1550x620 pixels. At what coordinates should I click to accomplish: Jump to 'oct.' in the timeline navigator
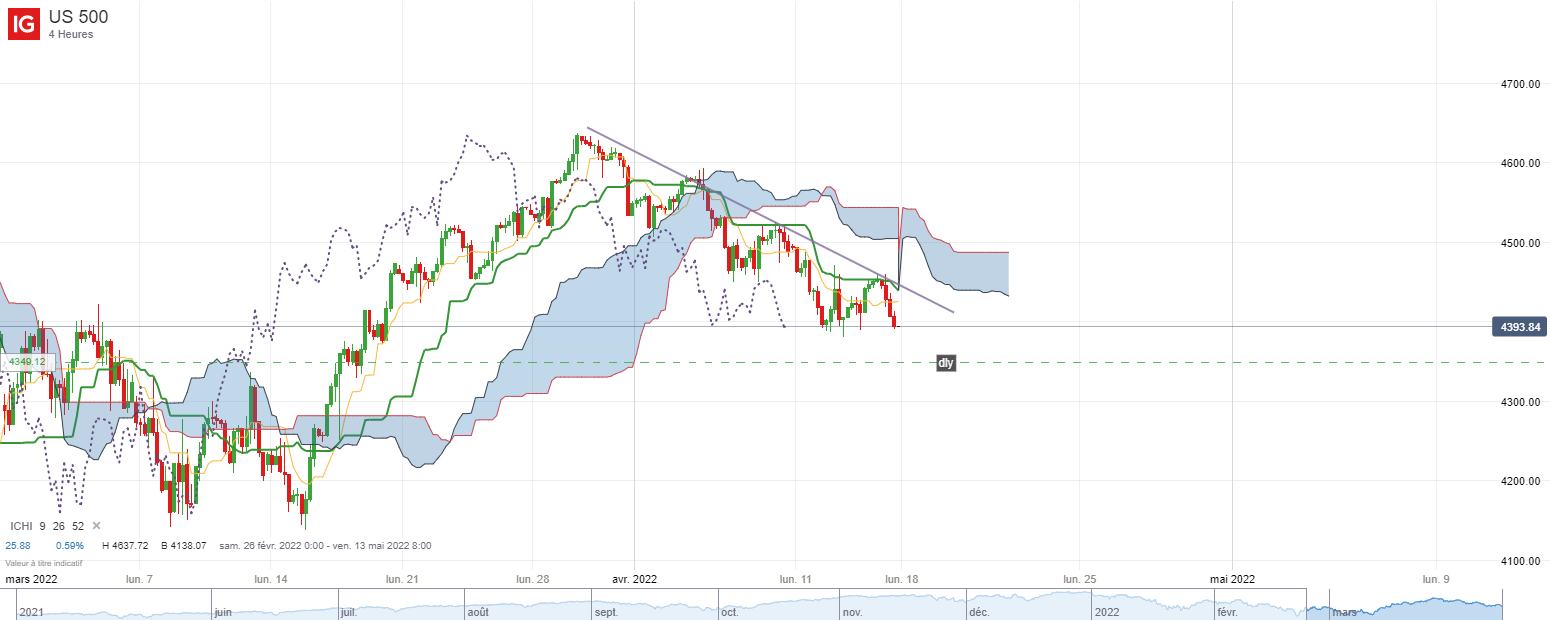pyautogui.click(x=729, y=611)
